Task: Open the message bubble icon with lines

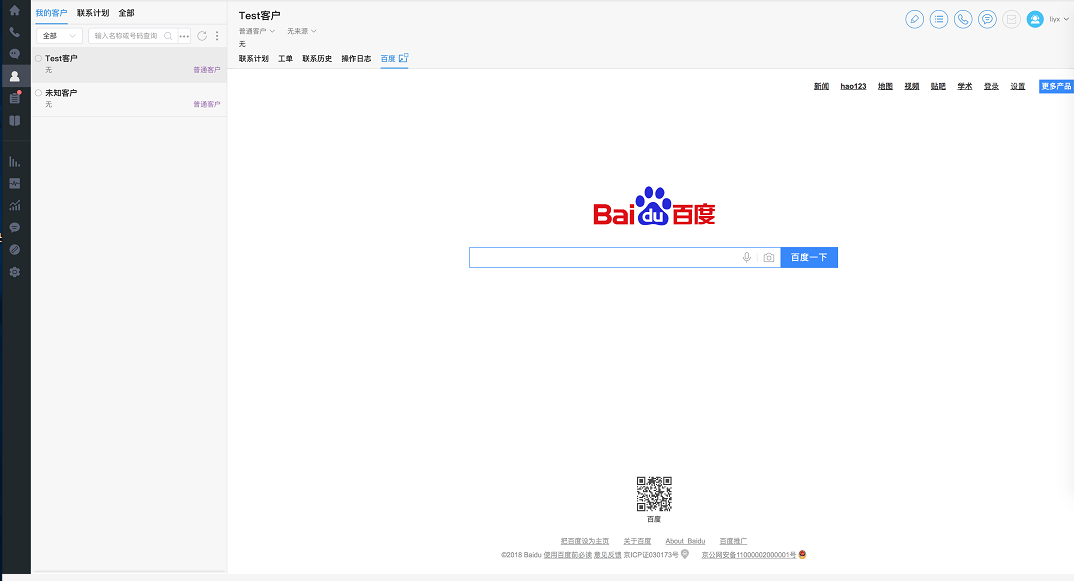Action: tap(14, 227)
